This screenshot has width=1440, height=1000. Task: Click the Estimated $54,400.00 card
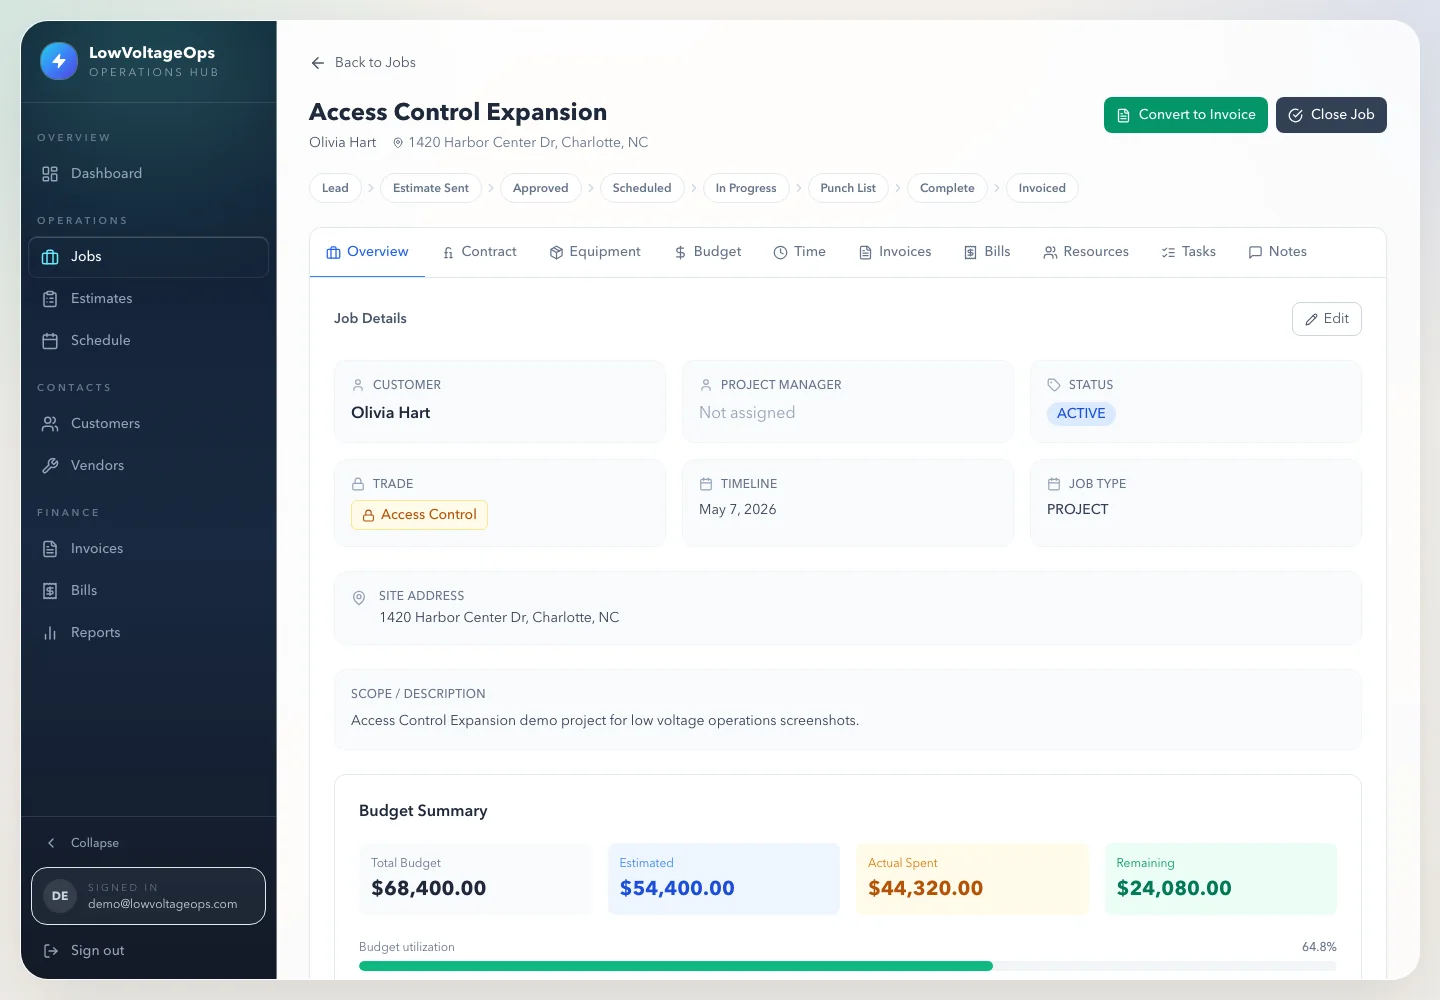tap(724, 879)
